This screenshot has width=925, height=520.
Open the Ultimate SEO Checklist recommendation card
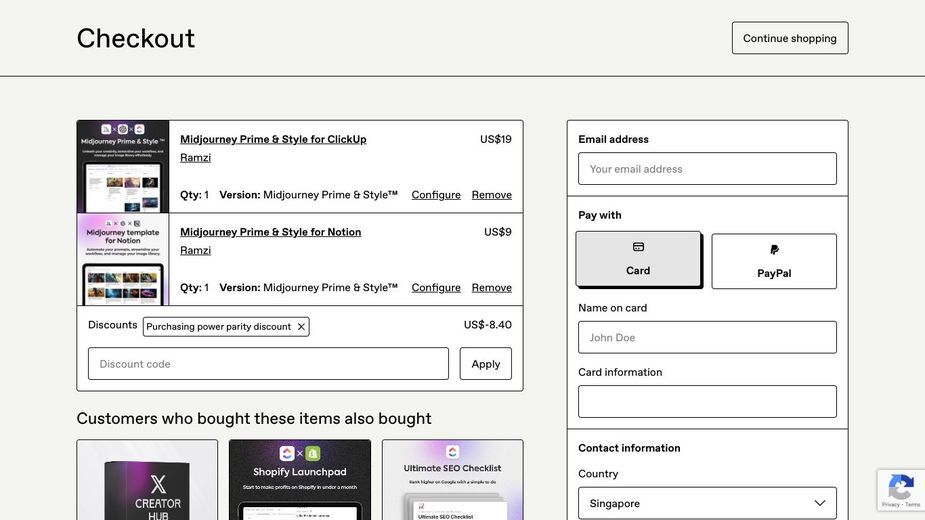tap(452, 480)
